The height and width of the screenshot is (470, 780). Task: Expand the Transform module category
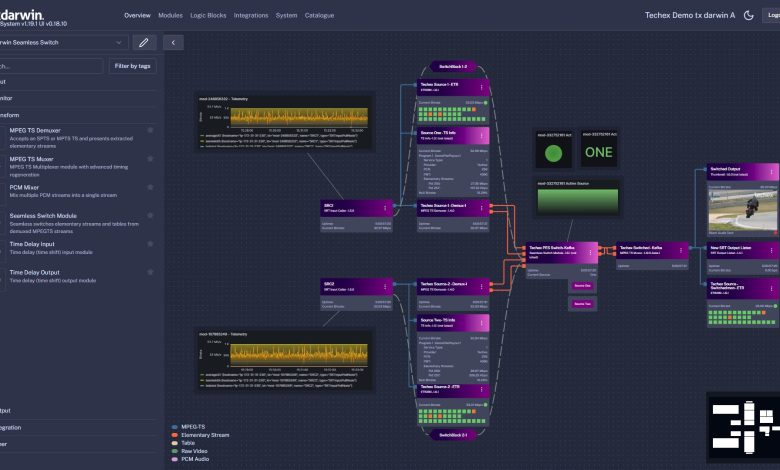pyautogui.click(x=20, y=116)
